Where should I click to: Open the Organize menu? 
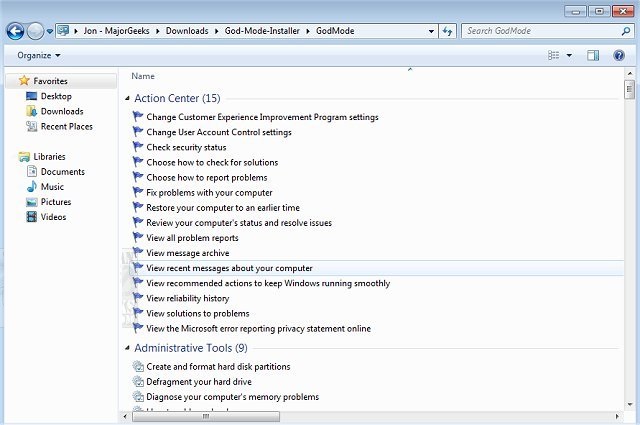click(x=38, y=56)
